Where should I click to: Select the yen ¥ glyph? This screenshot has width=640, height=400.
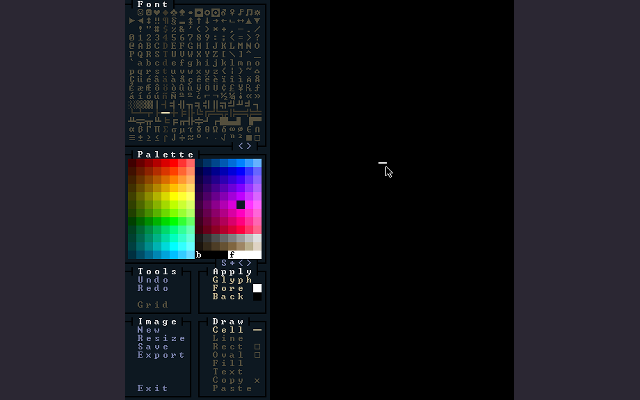pyautogui.click(x=240, y=87)
